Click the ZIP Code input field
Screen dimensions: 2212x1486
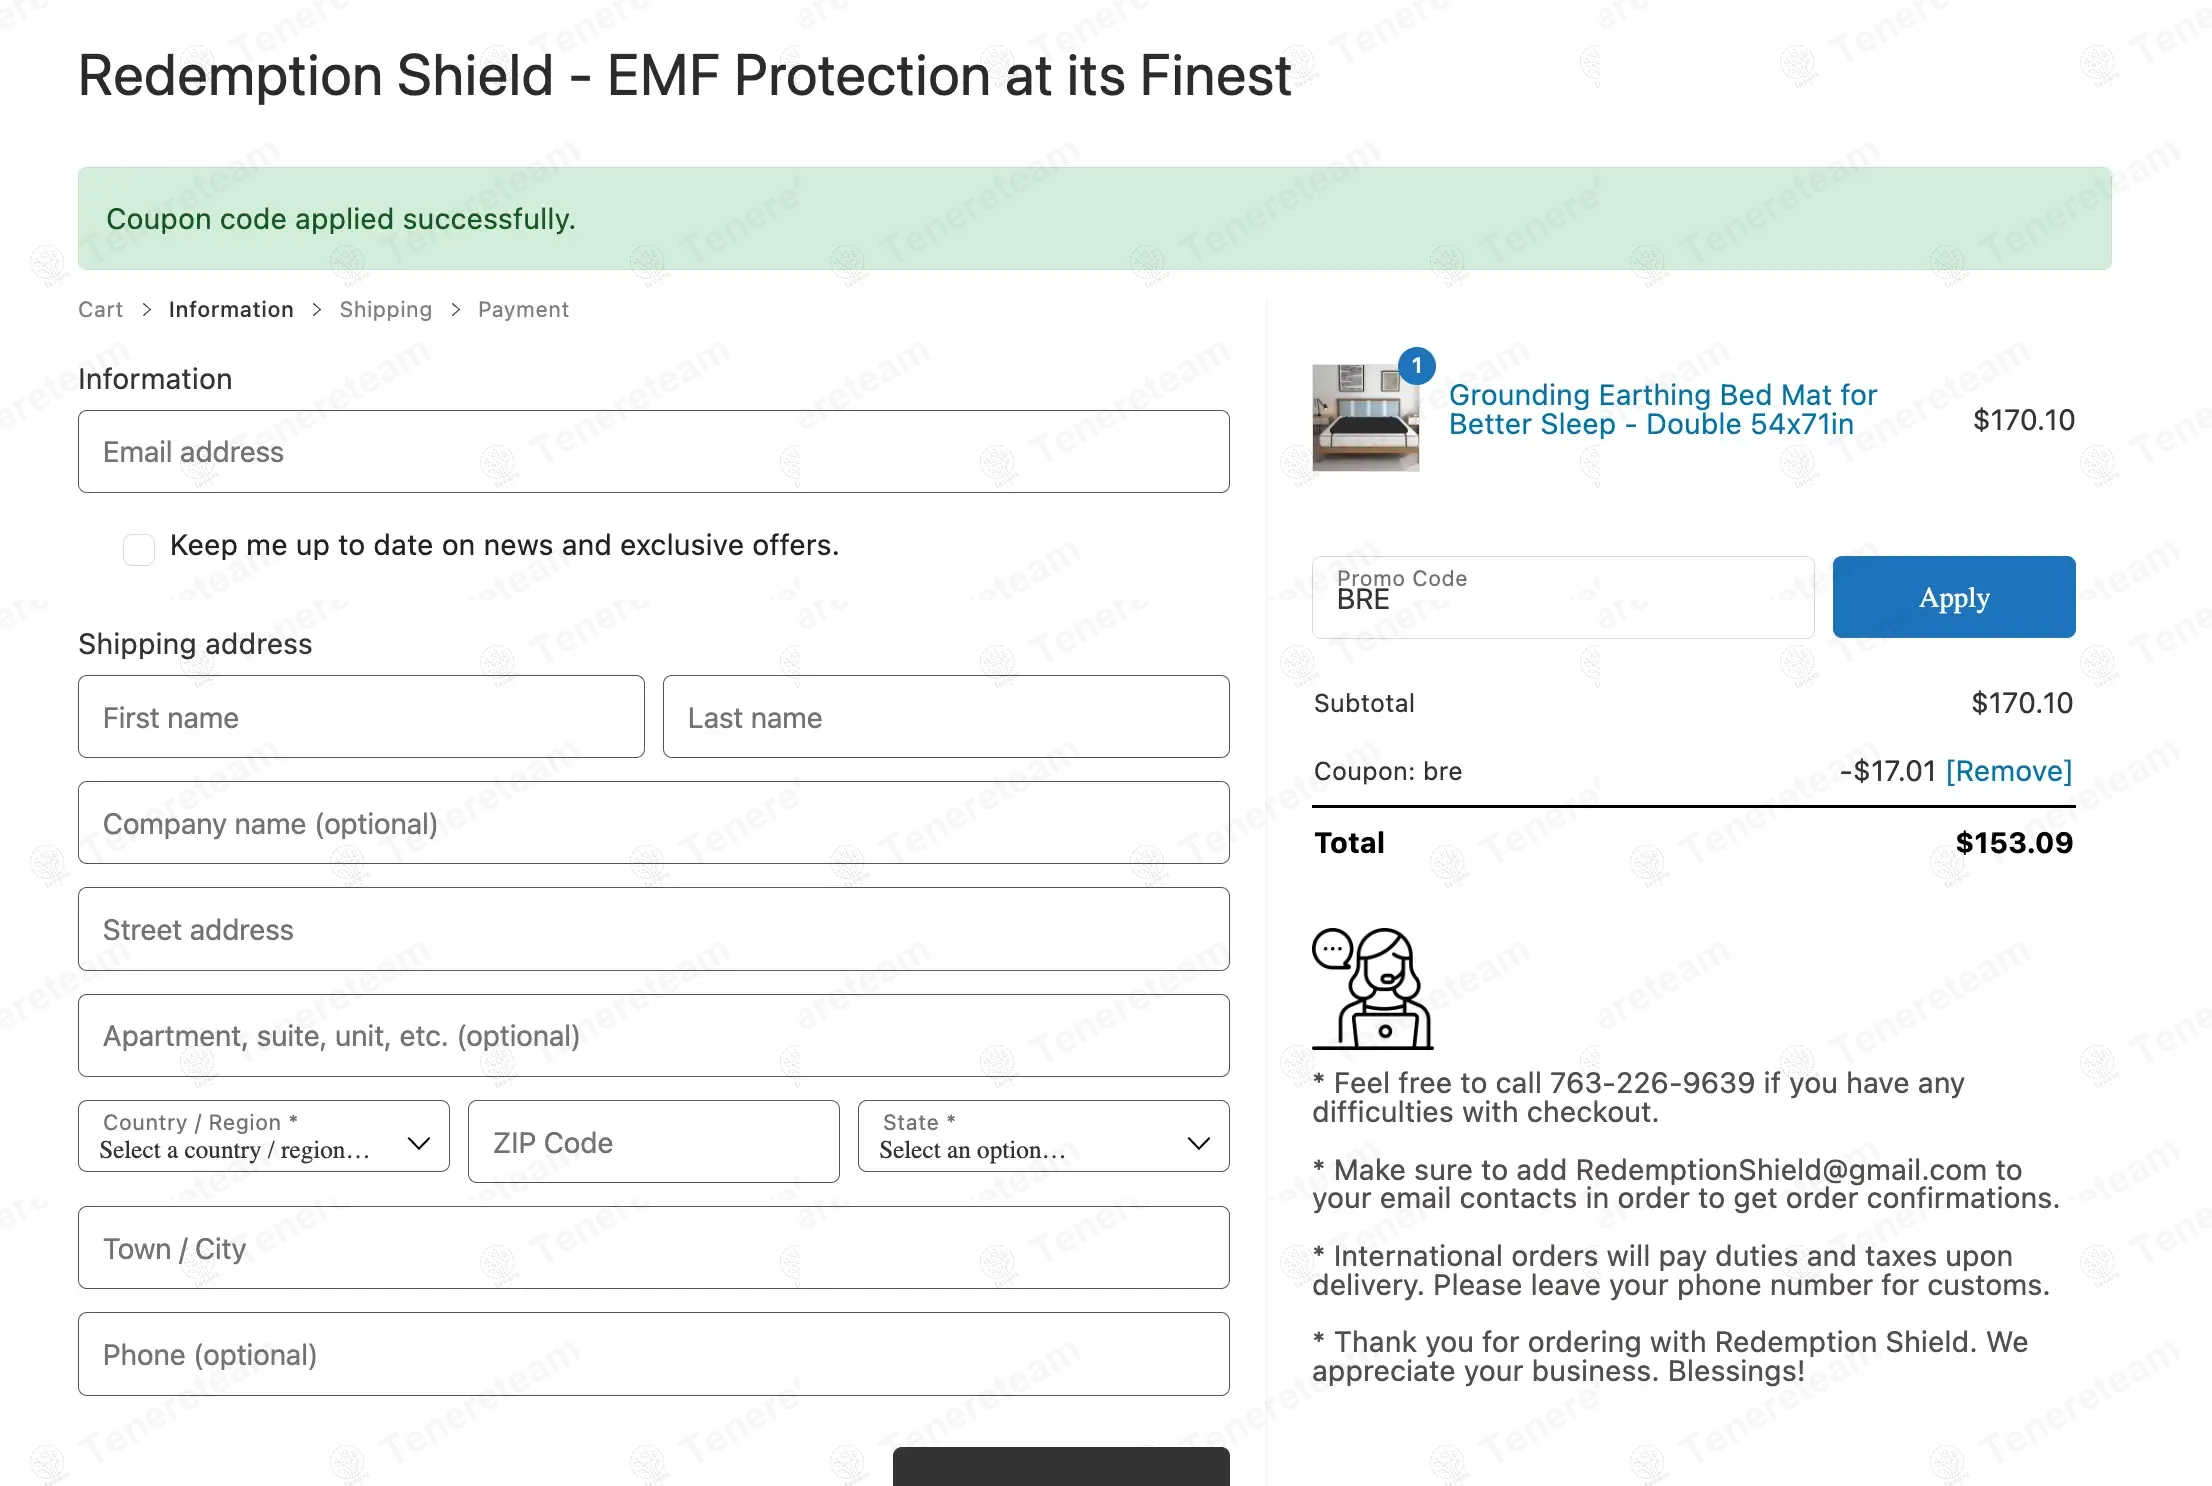(653, 1142)
